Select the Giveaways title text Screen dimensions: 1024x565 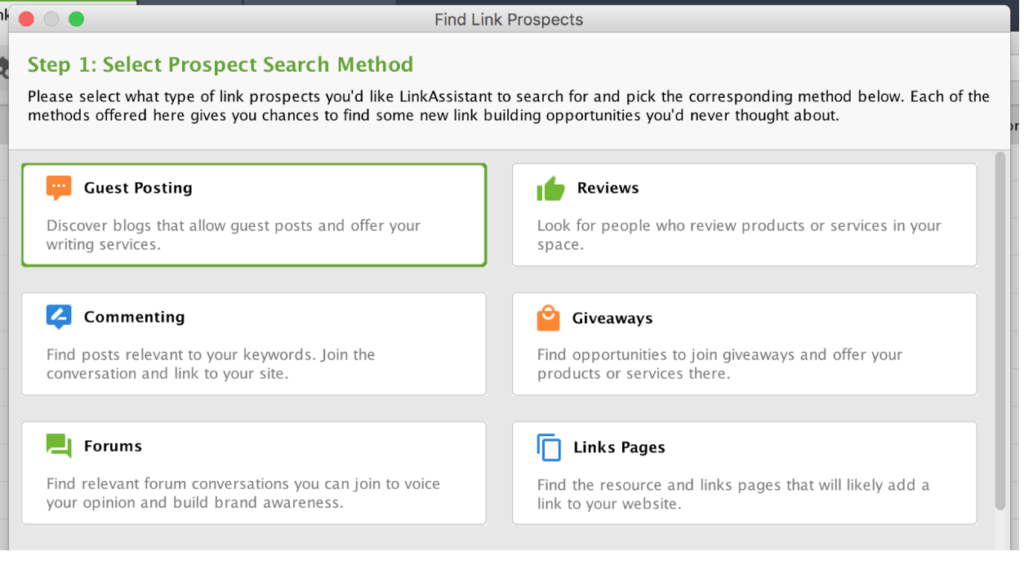tap(613, 318)
